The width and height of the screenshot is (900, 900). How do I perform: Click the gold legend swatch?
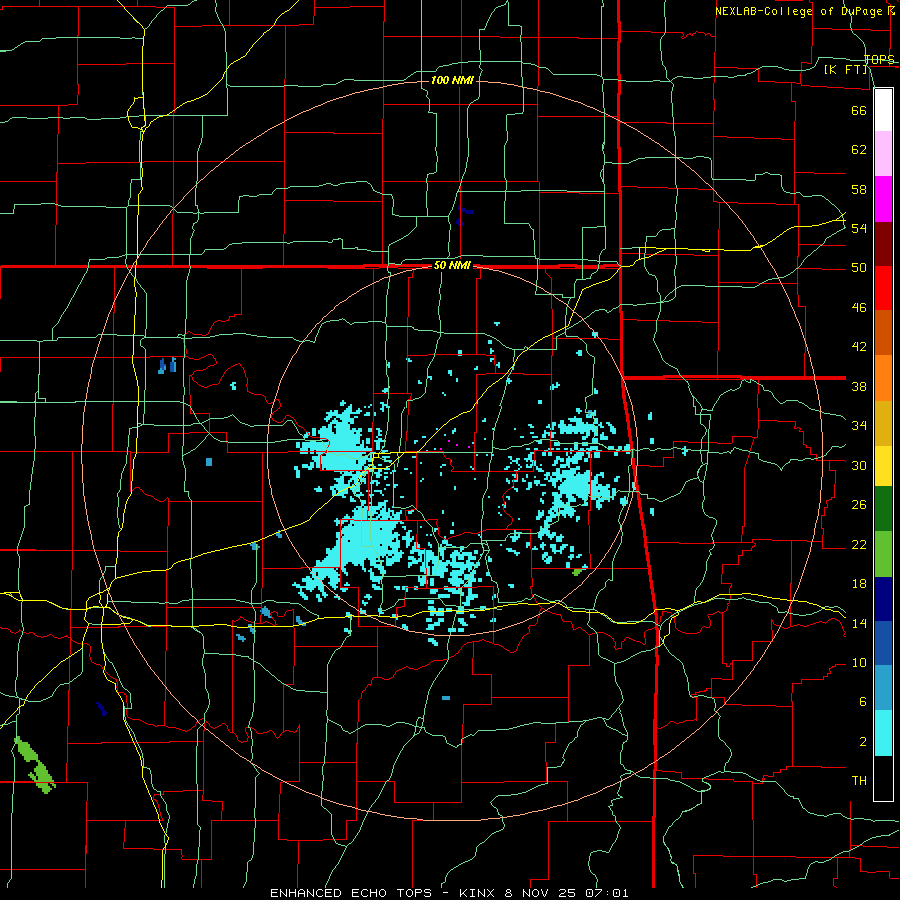pos(883,423)
